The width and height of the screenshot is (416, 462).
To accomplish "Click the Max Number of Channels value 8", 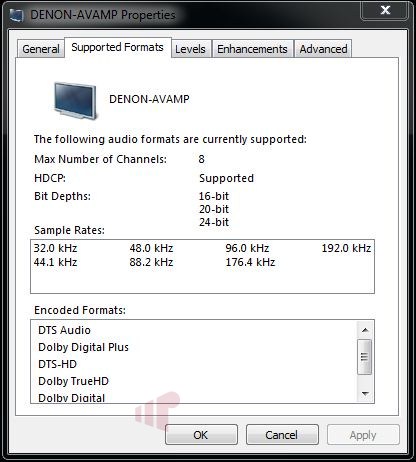I will coord(201,159).
